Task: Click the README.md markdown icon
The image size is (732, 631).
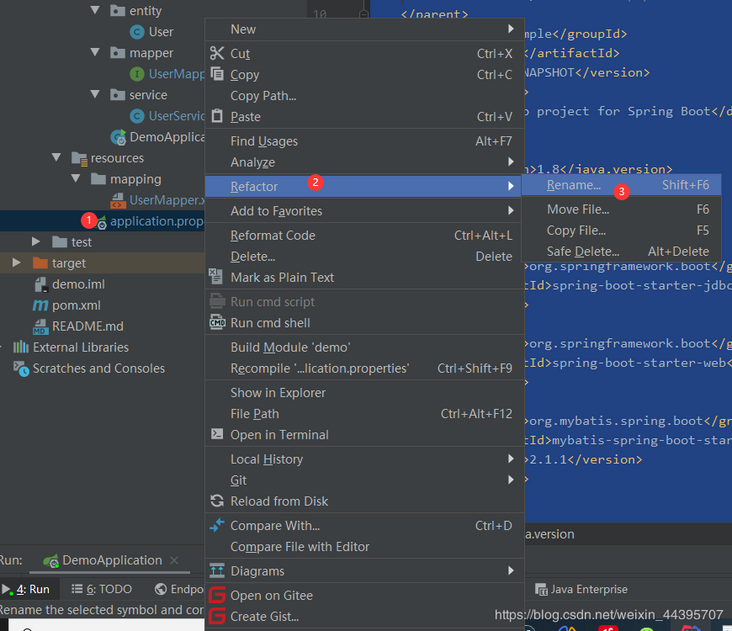Action: 41,326
